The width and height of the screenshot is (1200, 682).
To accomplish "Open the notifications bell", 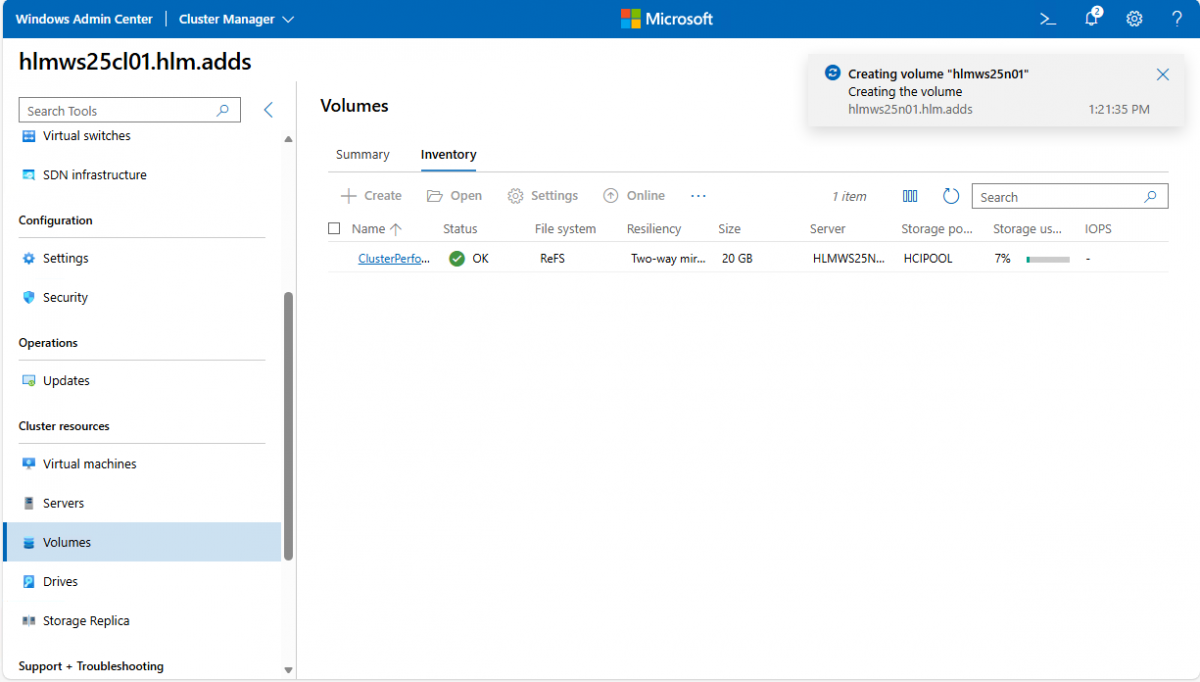I will [x=1092, y=19].
